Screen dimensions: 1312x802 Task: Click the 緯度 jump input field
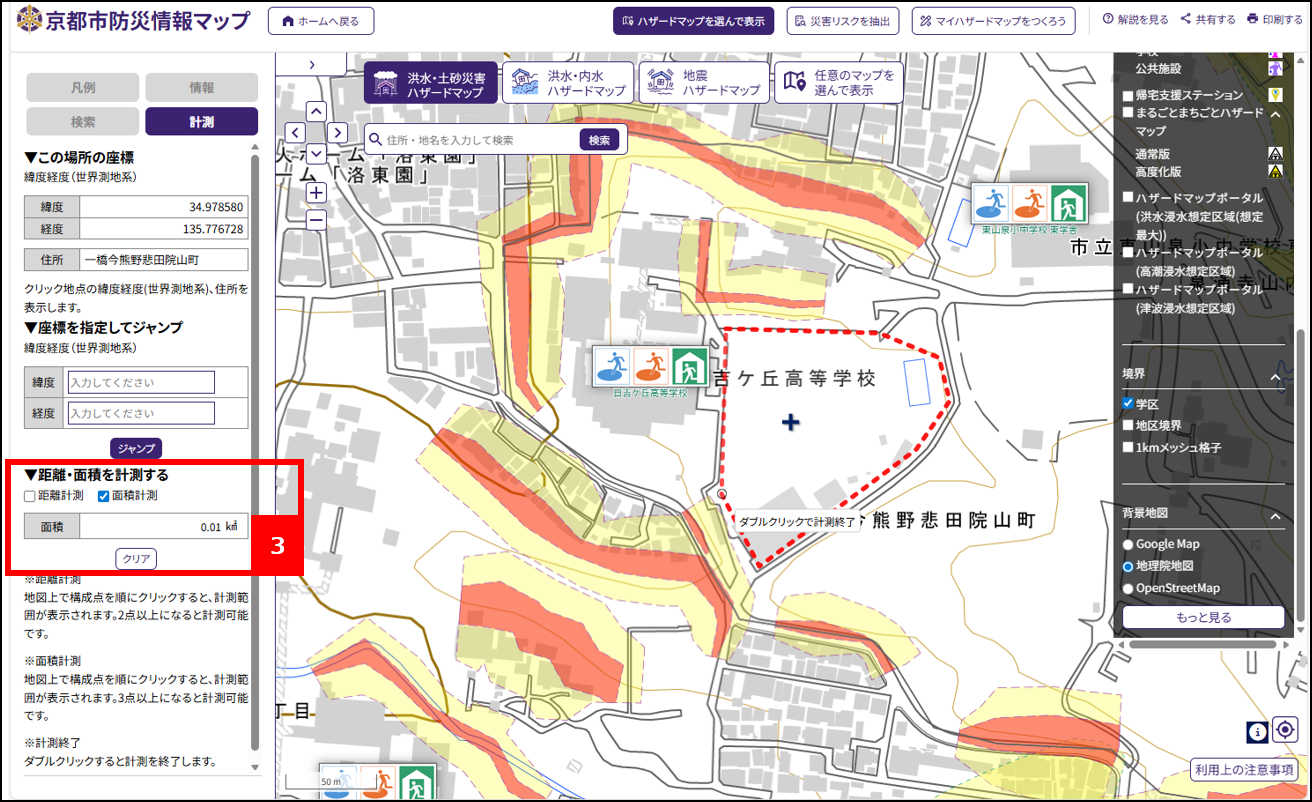pyautogui.click(x=141, y=382)
